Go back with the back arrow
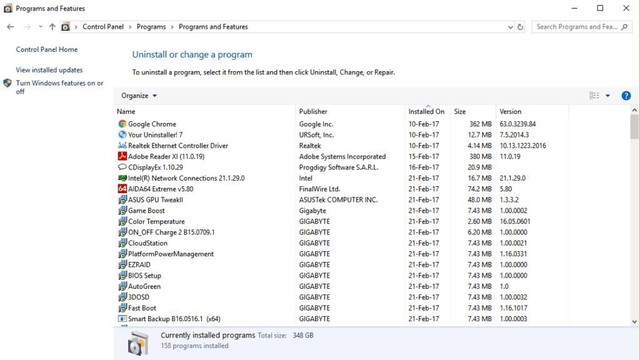 pos(10,27)
